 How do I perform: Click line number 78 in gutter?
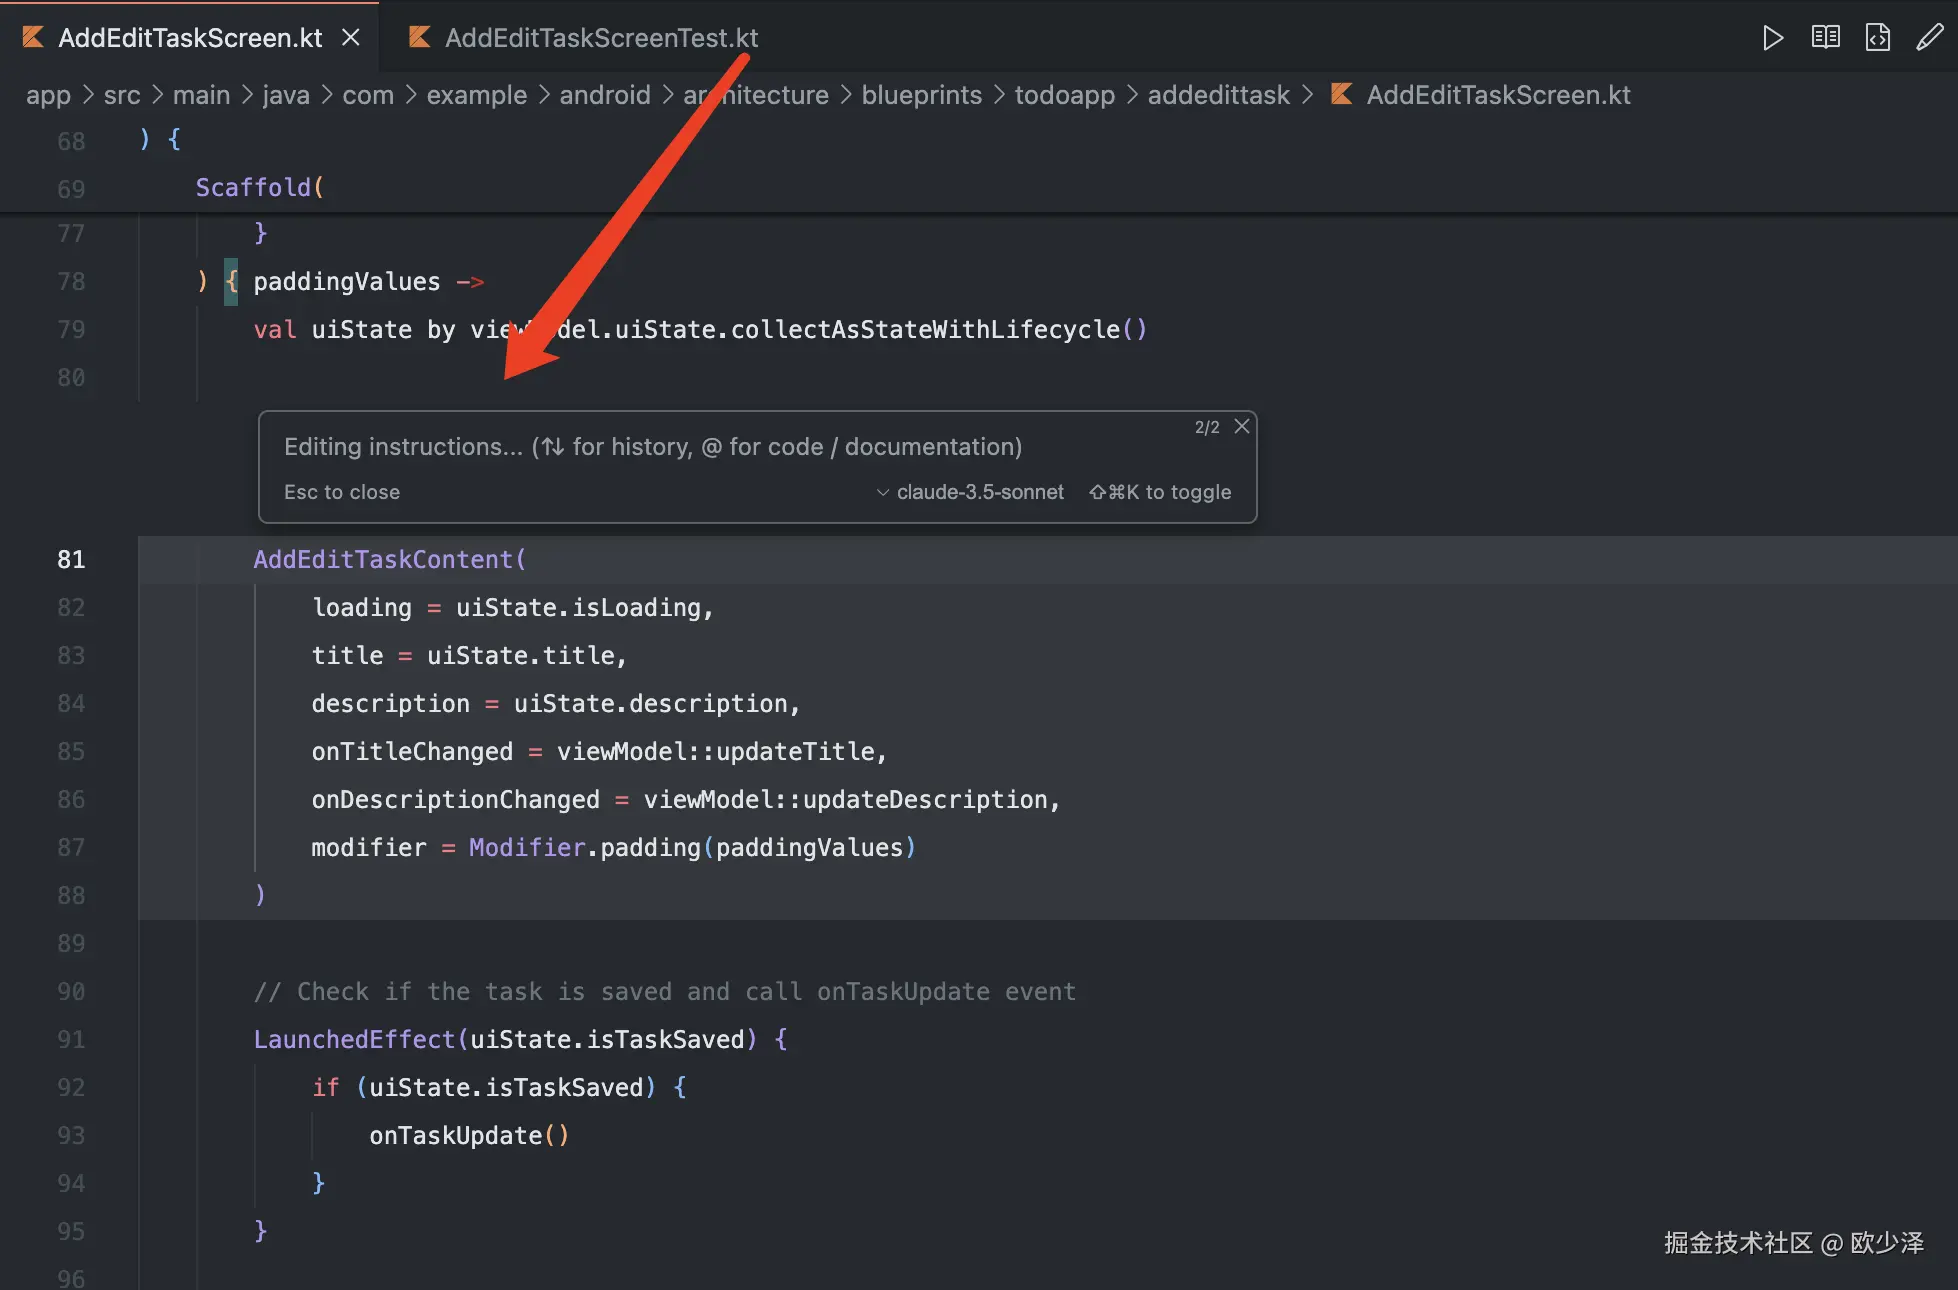point(71,282)
